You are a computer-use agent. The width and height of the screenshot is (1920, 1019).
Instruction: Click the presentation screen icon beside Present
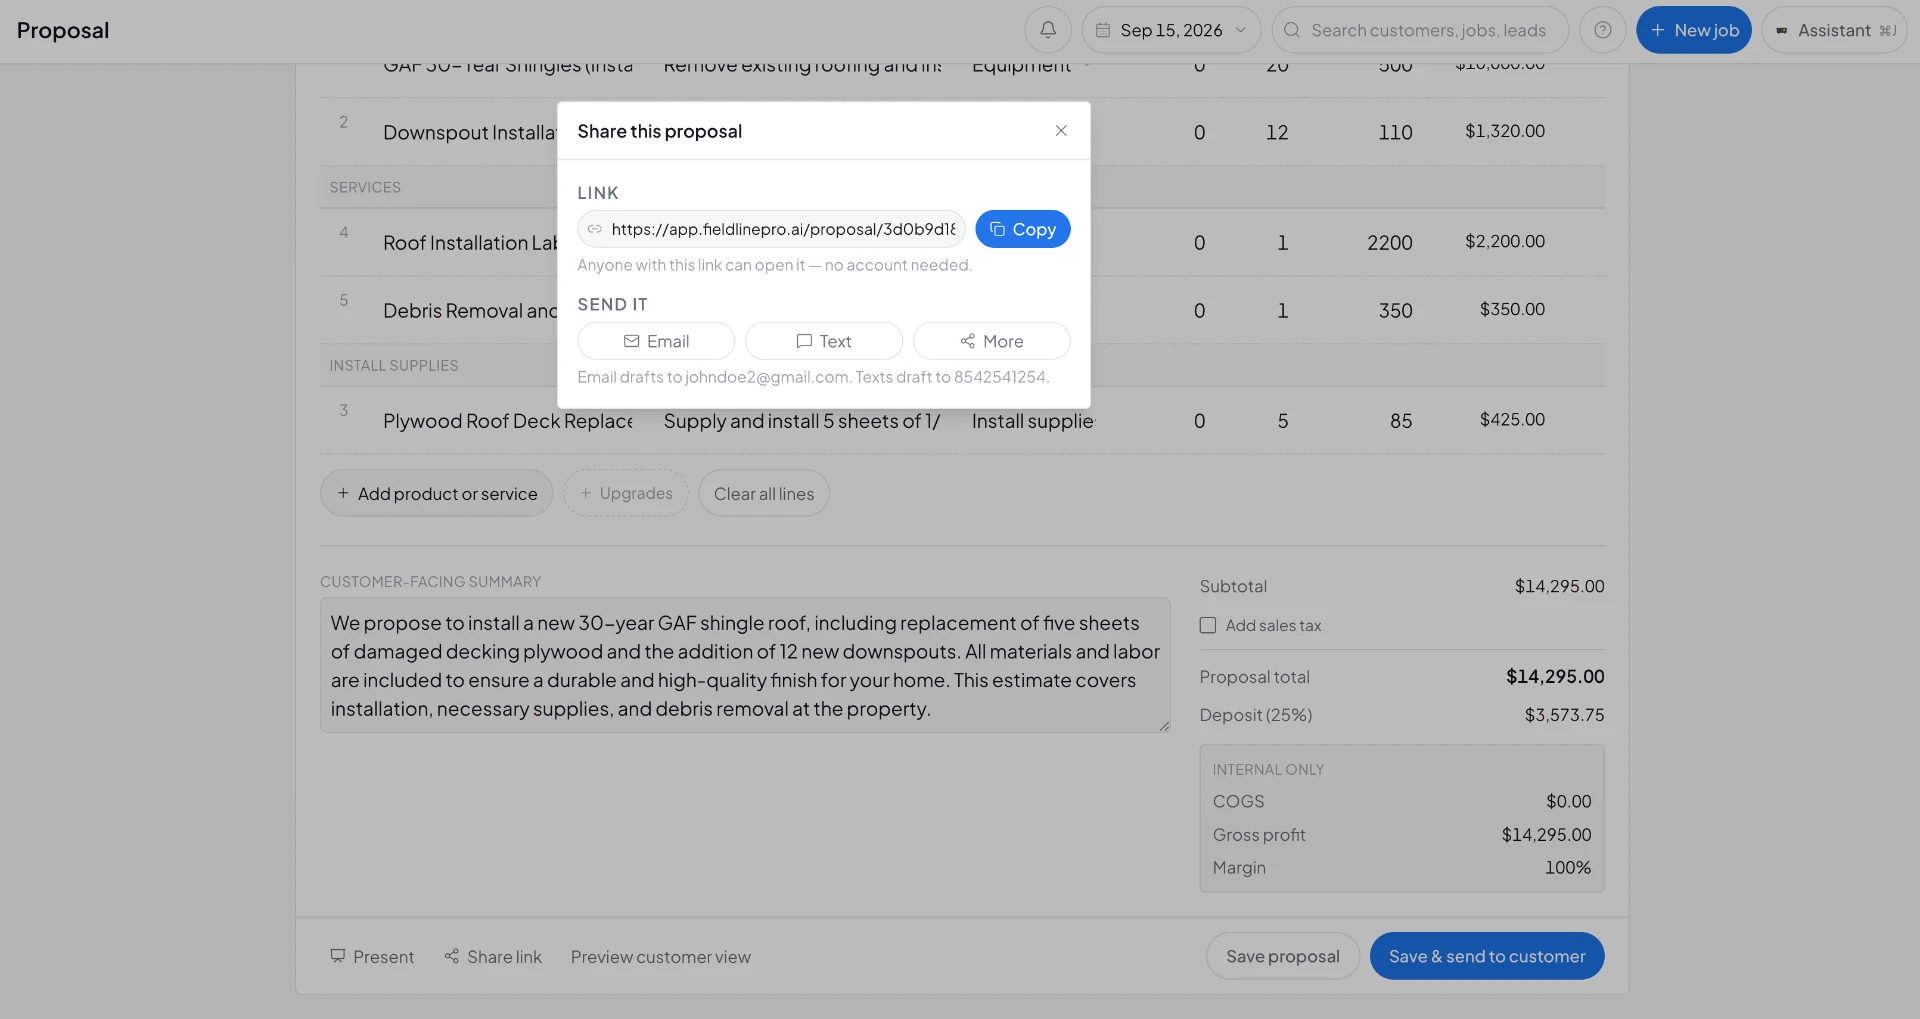[x=337, y=956]
